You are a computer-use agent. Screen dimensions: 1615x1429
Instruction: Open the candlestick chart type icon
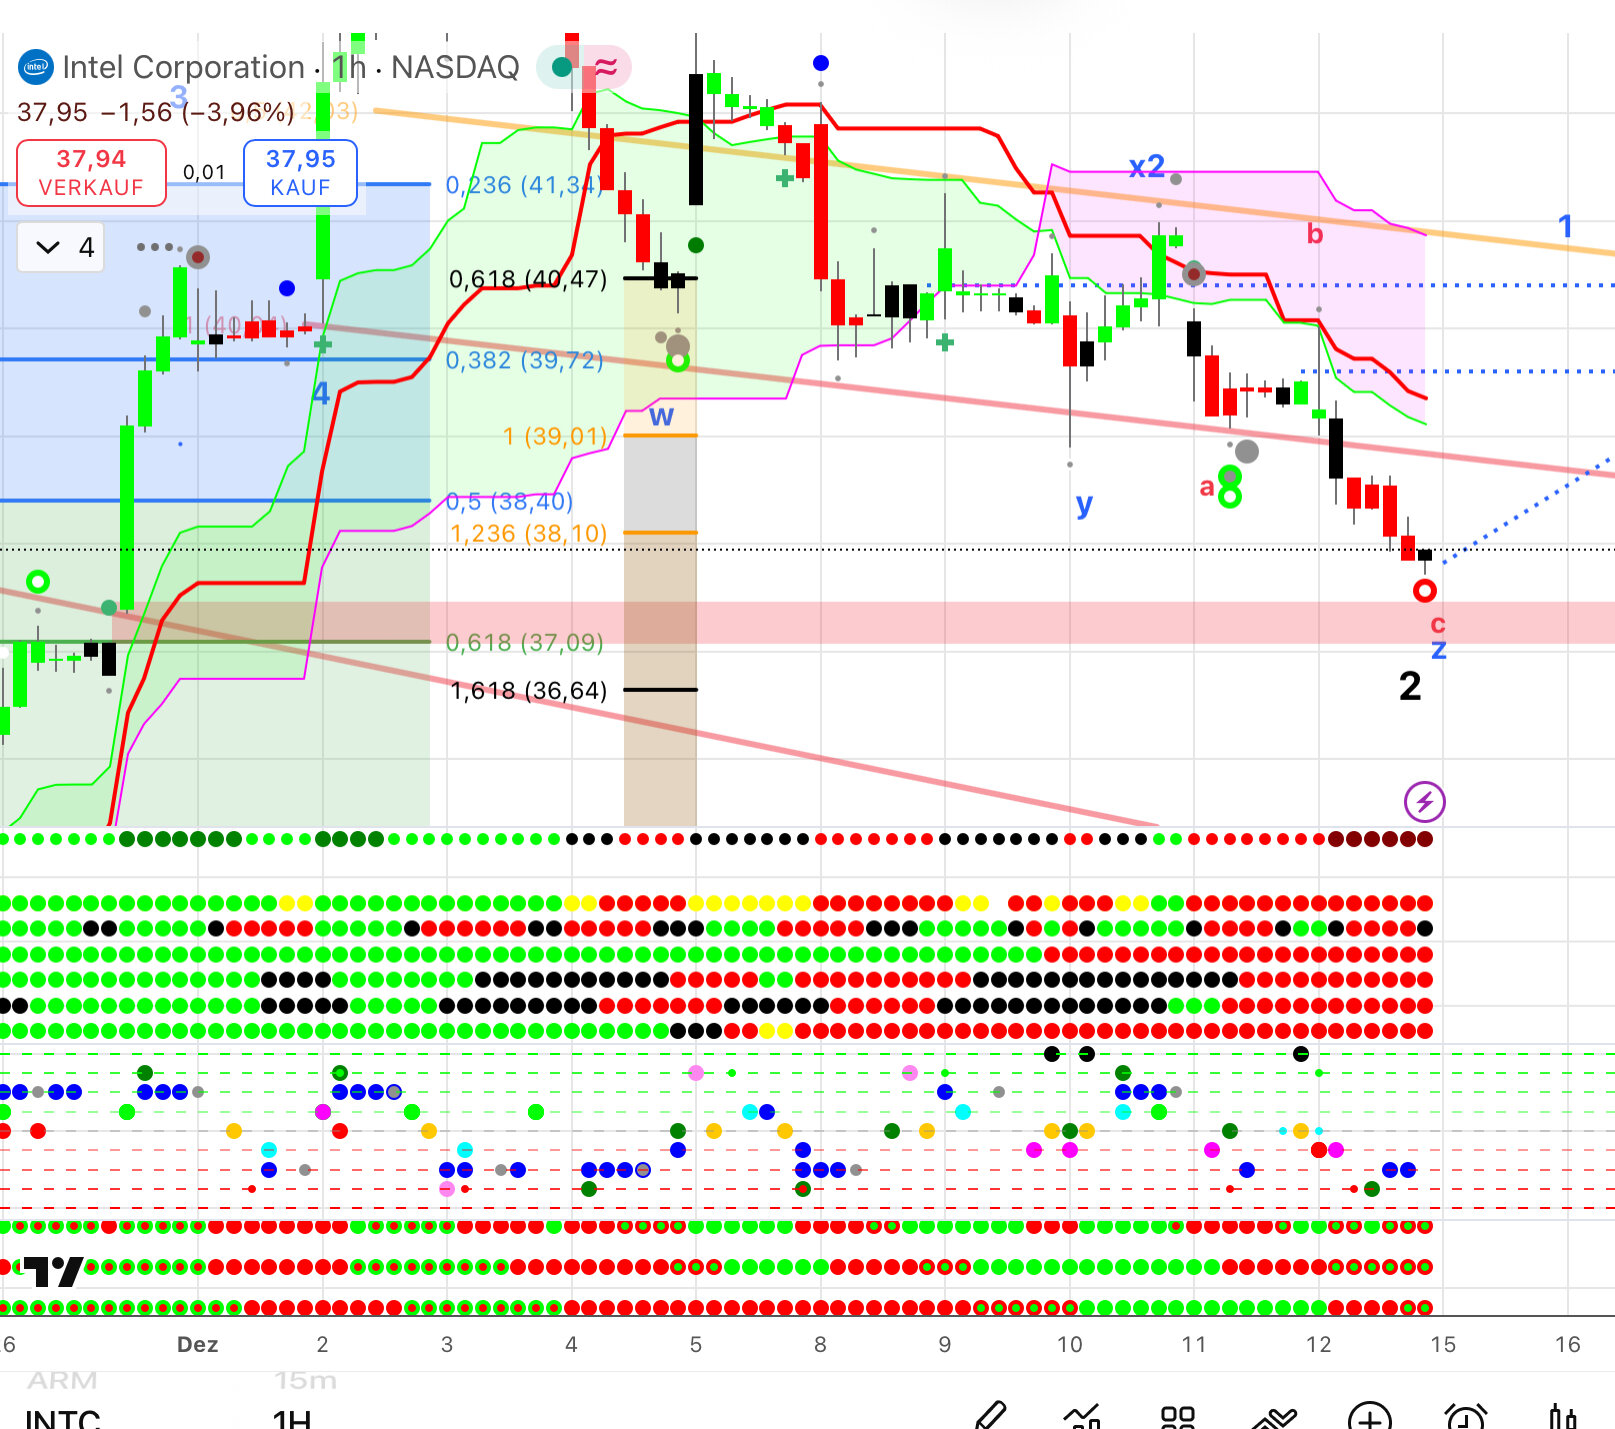coord(1561,1416)
